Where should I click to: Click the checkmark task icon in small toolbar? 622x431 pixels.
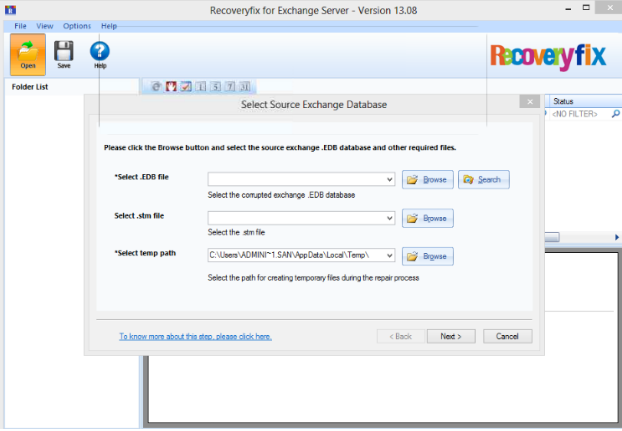(186, 86)
